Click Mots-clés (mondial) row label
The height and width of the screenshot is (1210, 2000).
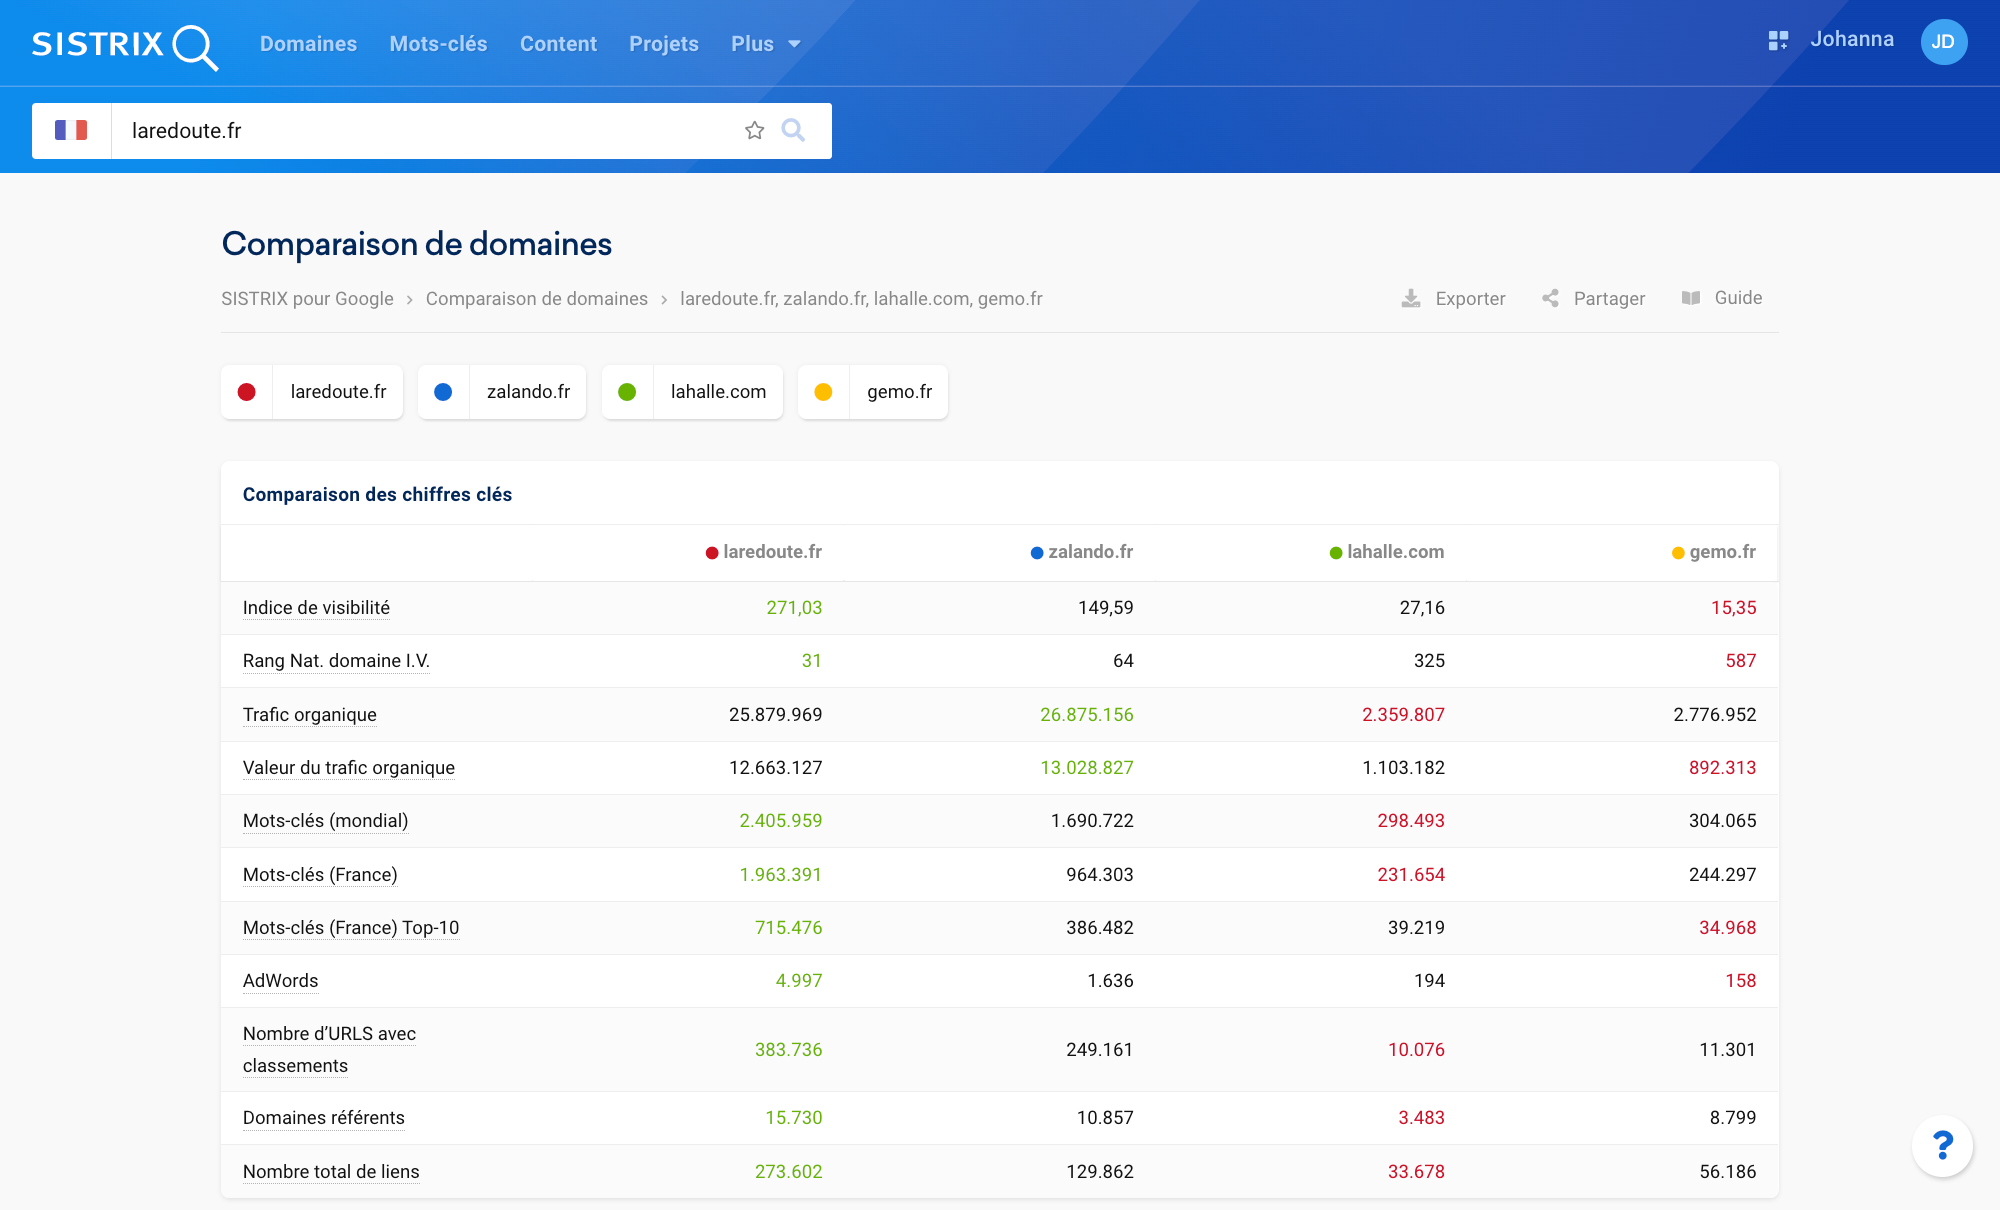326,821
